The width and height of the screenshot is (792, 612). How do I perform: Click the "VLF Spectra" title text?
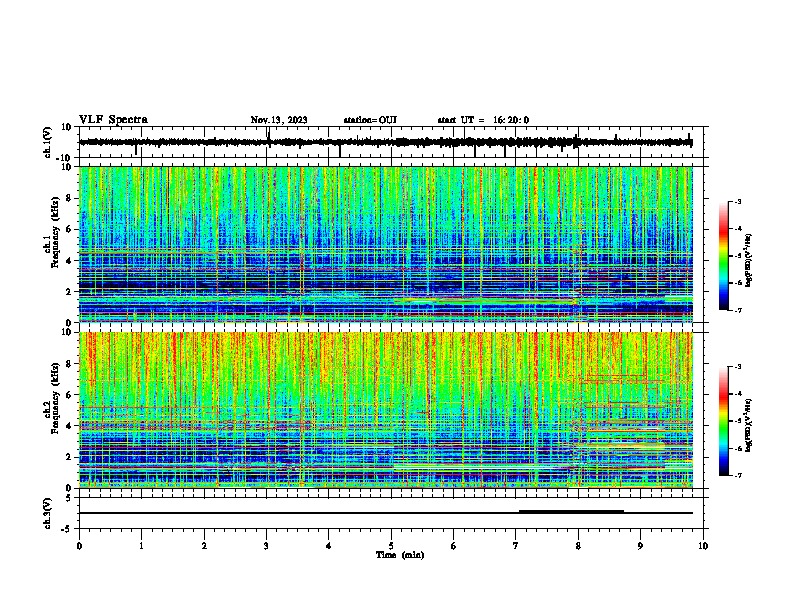click(113, 120)
